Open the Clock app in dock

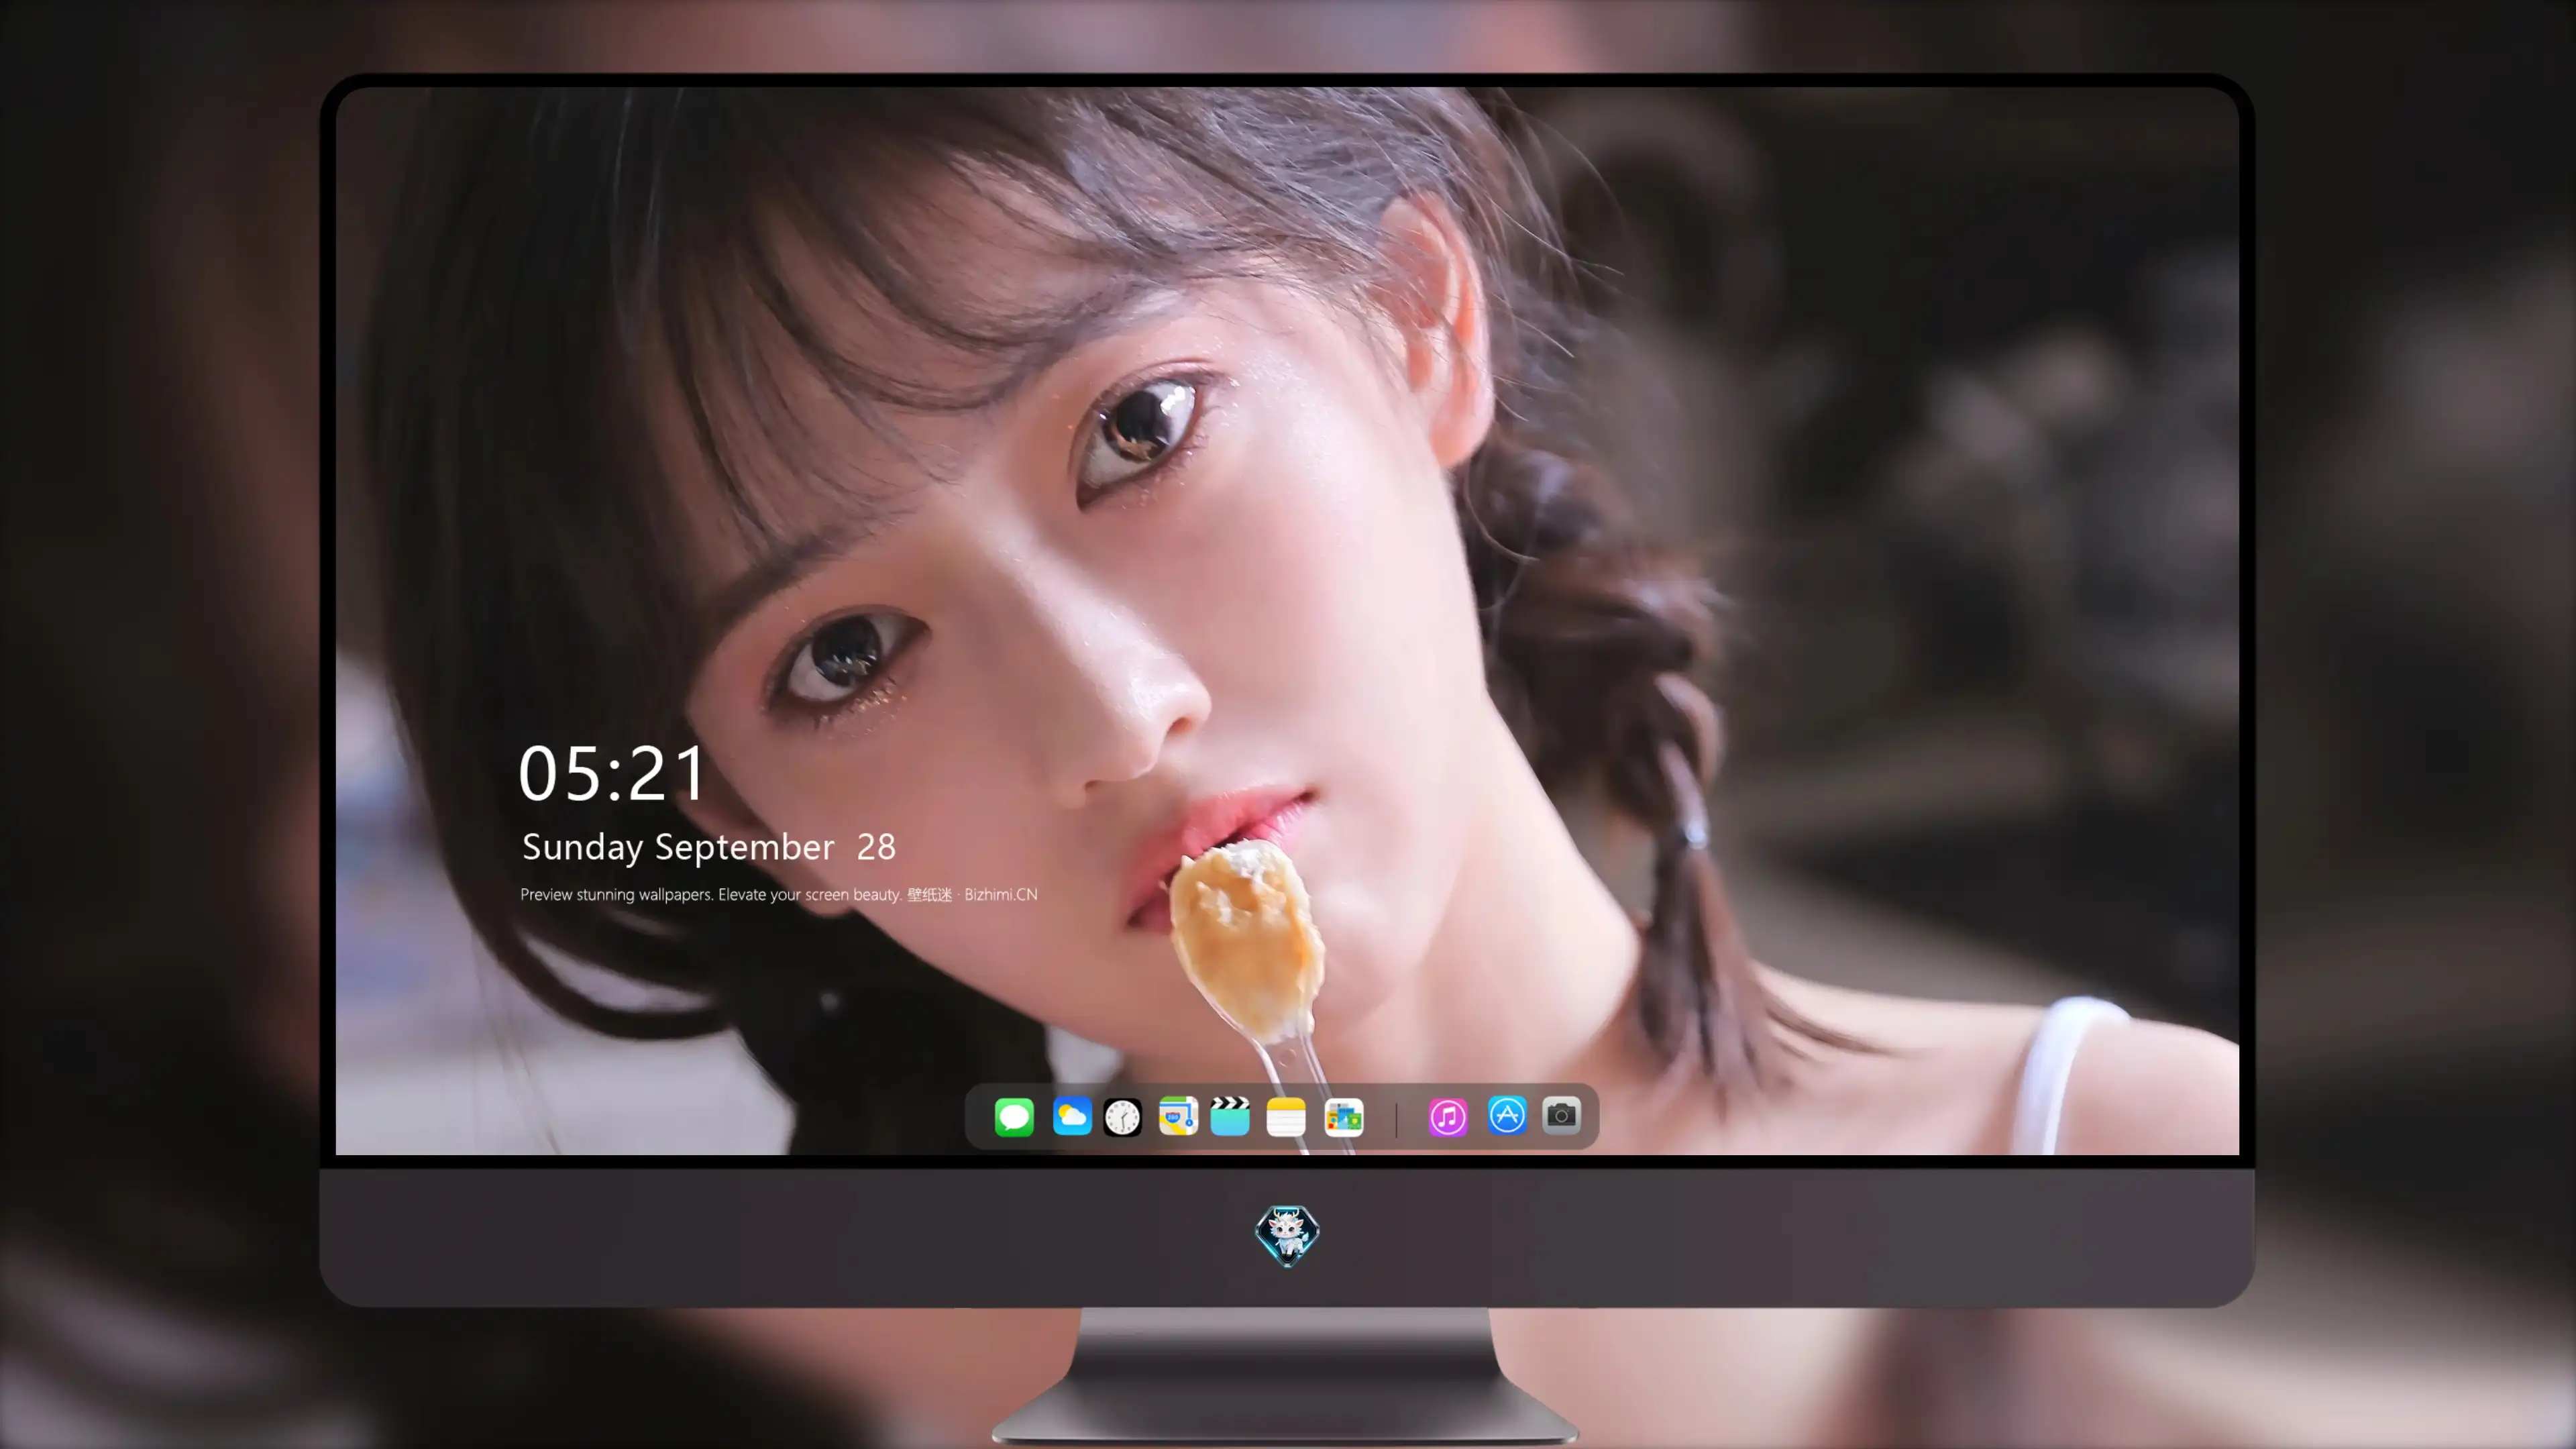[x=1122, y=1117]
